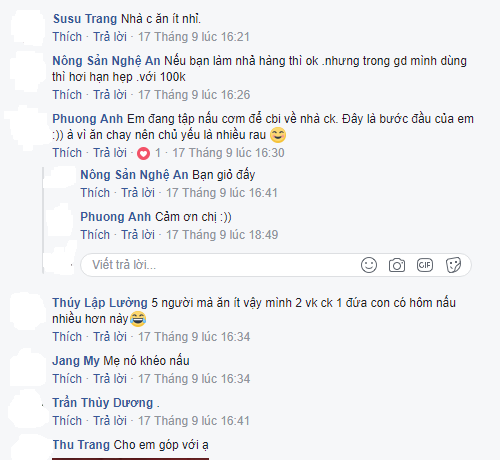Open Thu Trang's attached photo thumbnail
The width and height of the screenshot is (500, 460).
(x=130, y=459)
